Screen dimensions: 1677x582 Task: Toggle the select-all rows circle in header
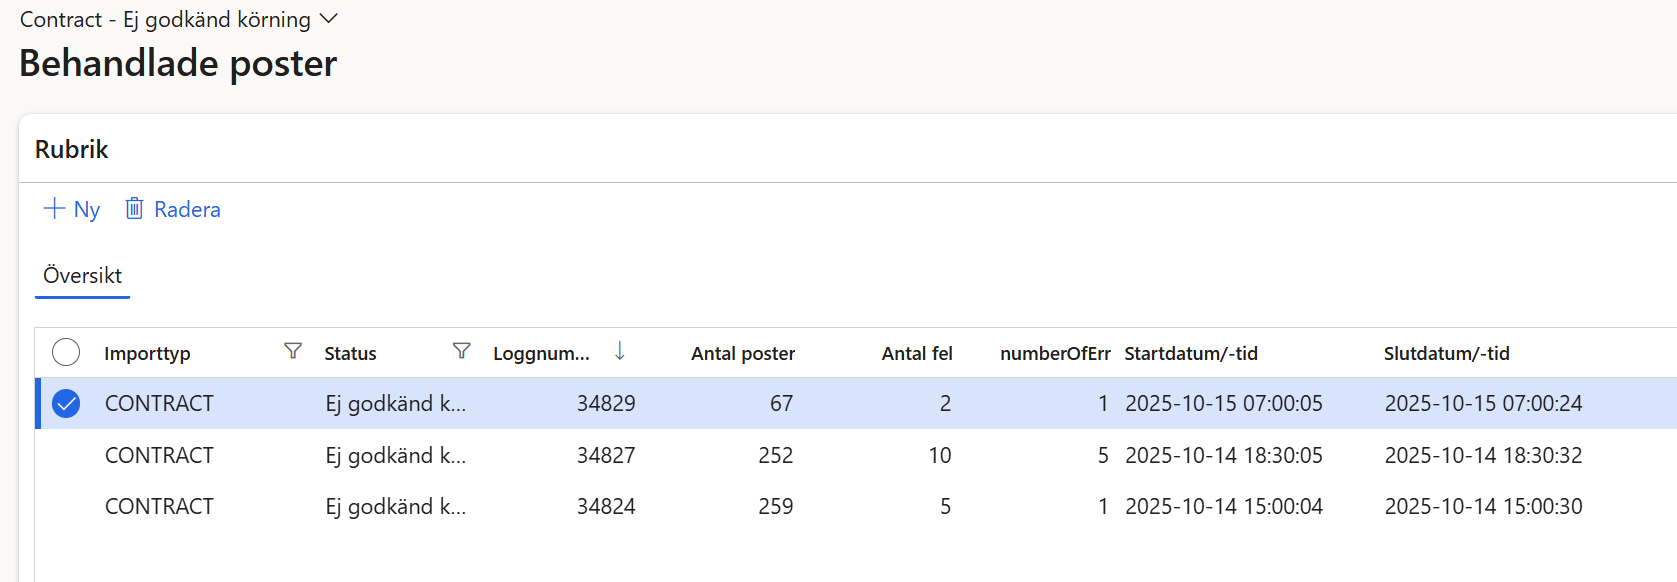[66, 352]
